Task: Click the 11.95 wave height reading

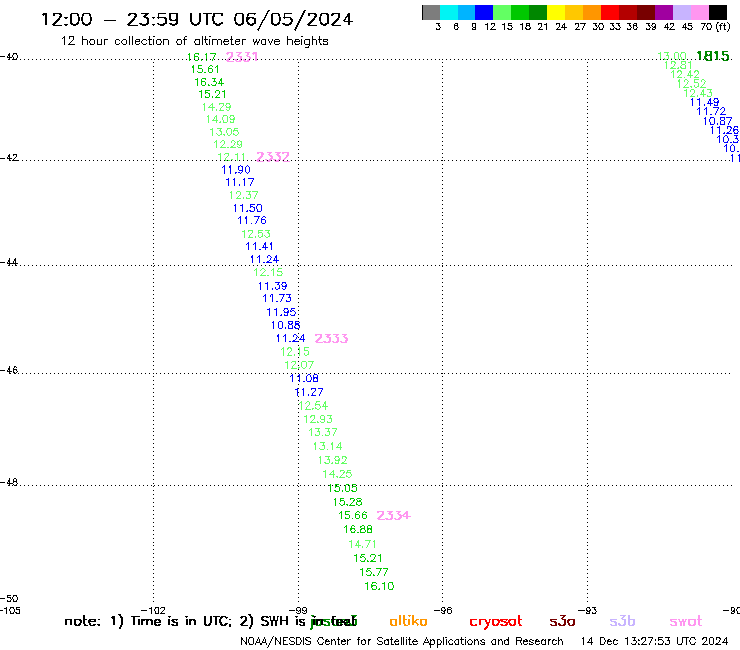Action: coord(281,312)
